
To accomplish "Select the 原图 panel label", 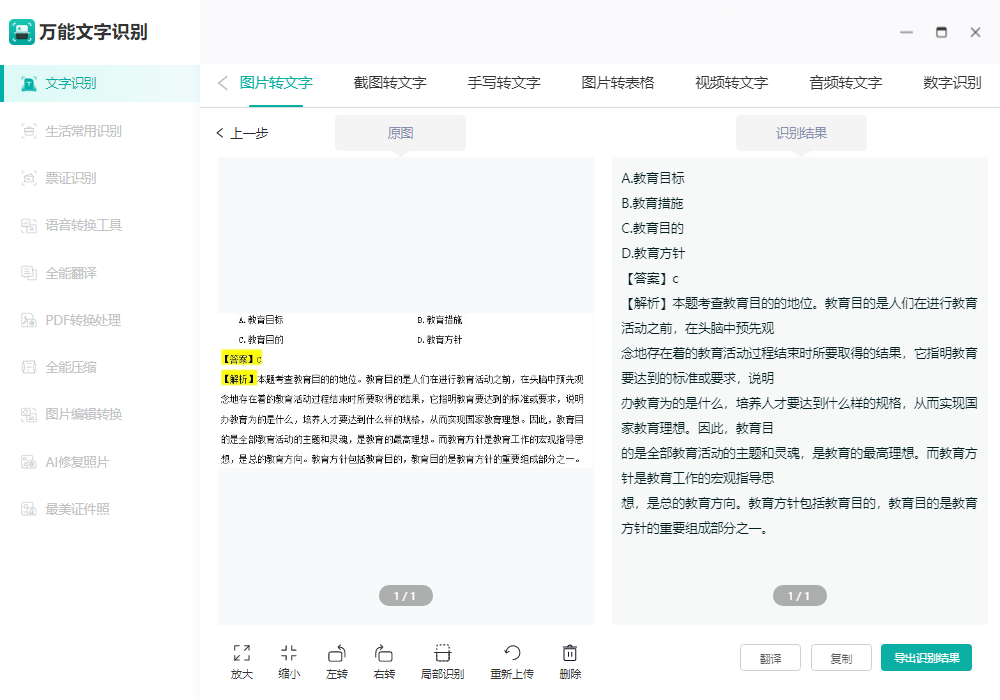I will 401,133.
